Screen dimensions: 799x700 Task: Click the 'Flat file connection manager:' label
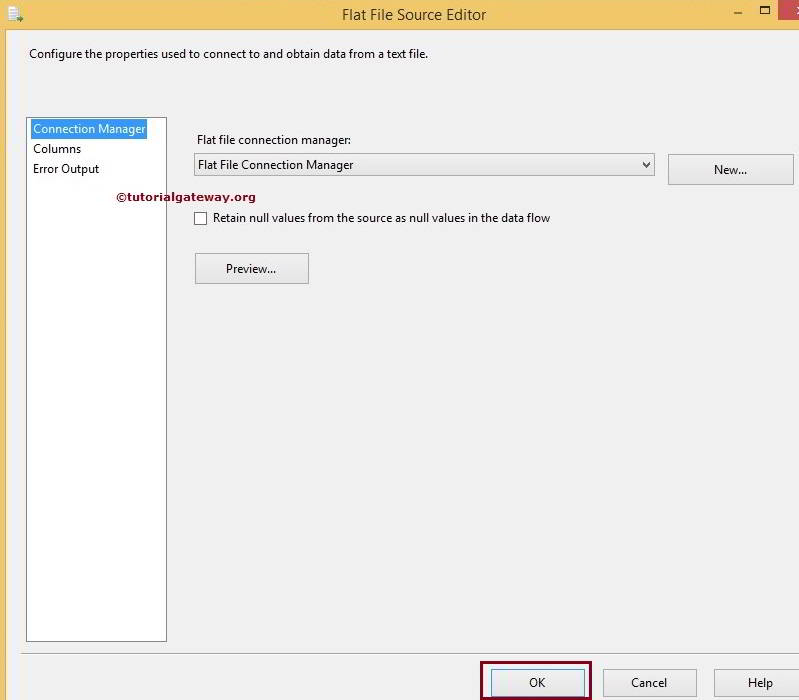tap(274, 140)
